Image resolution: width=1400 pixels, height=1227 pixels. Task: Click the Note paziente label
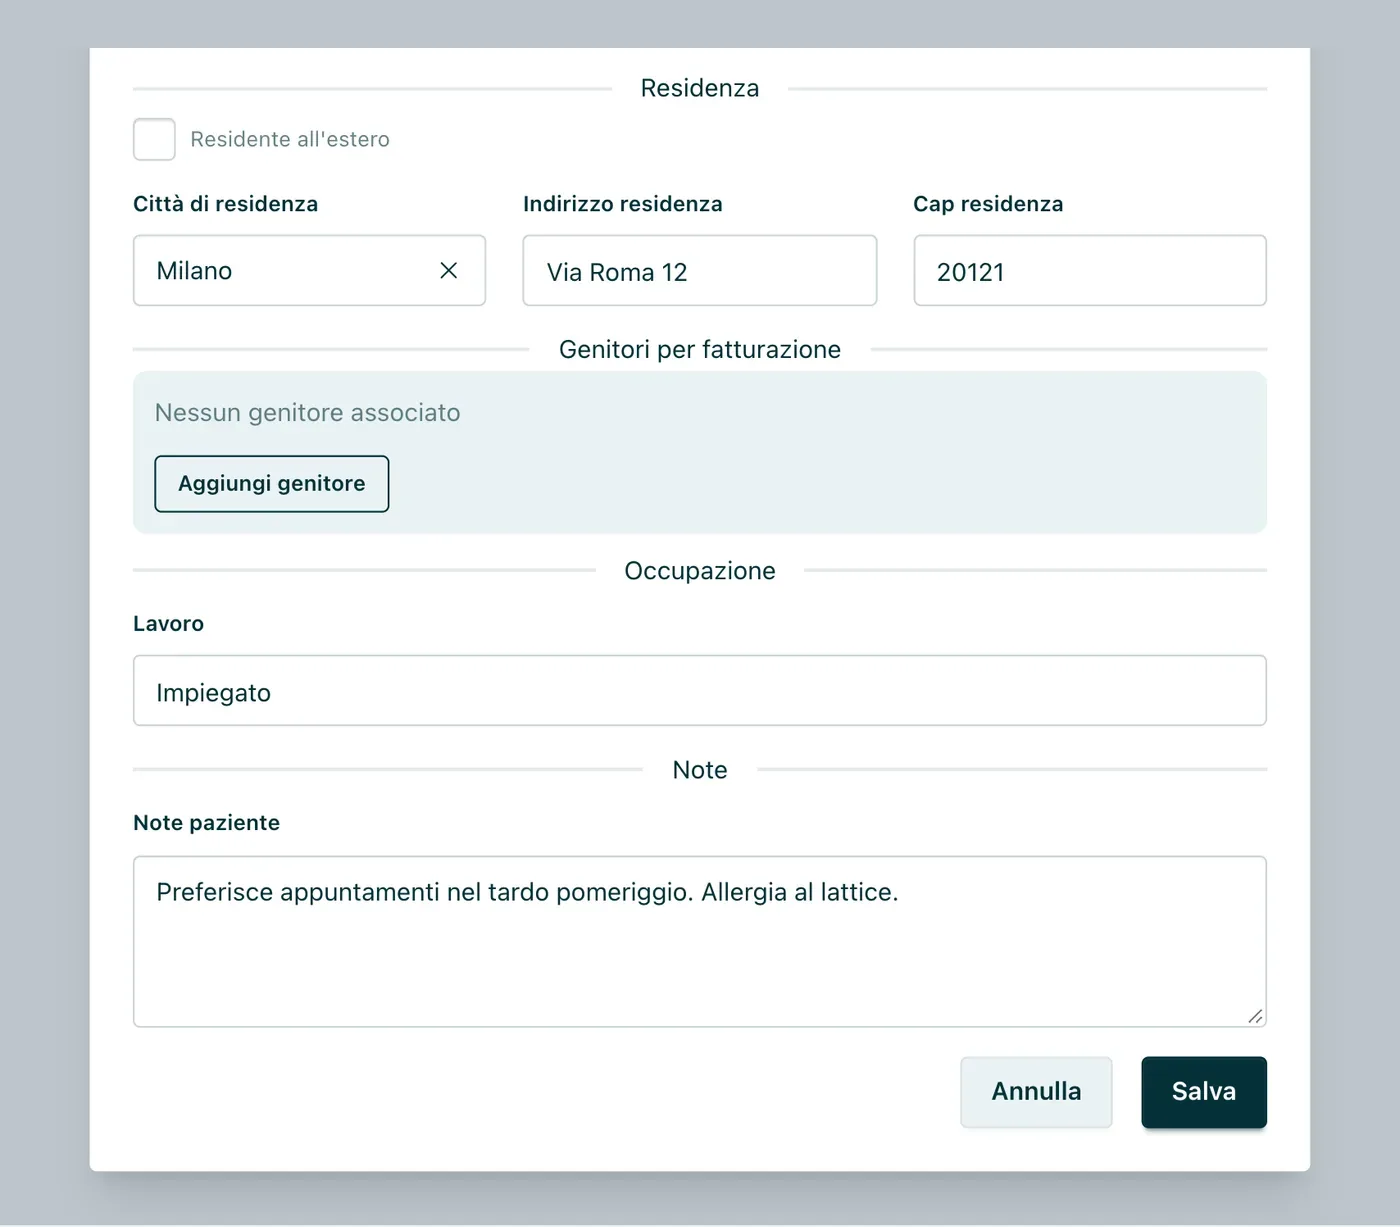tap(207, 823)
